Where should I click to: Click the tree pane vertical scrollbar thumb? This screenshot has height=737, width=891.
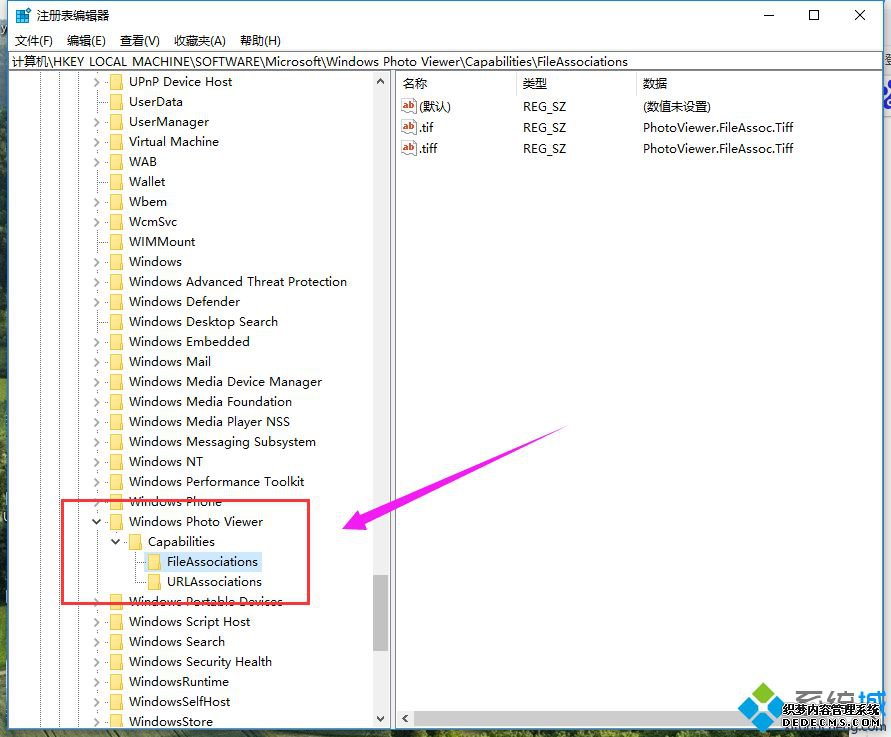tap(381, 613)
